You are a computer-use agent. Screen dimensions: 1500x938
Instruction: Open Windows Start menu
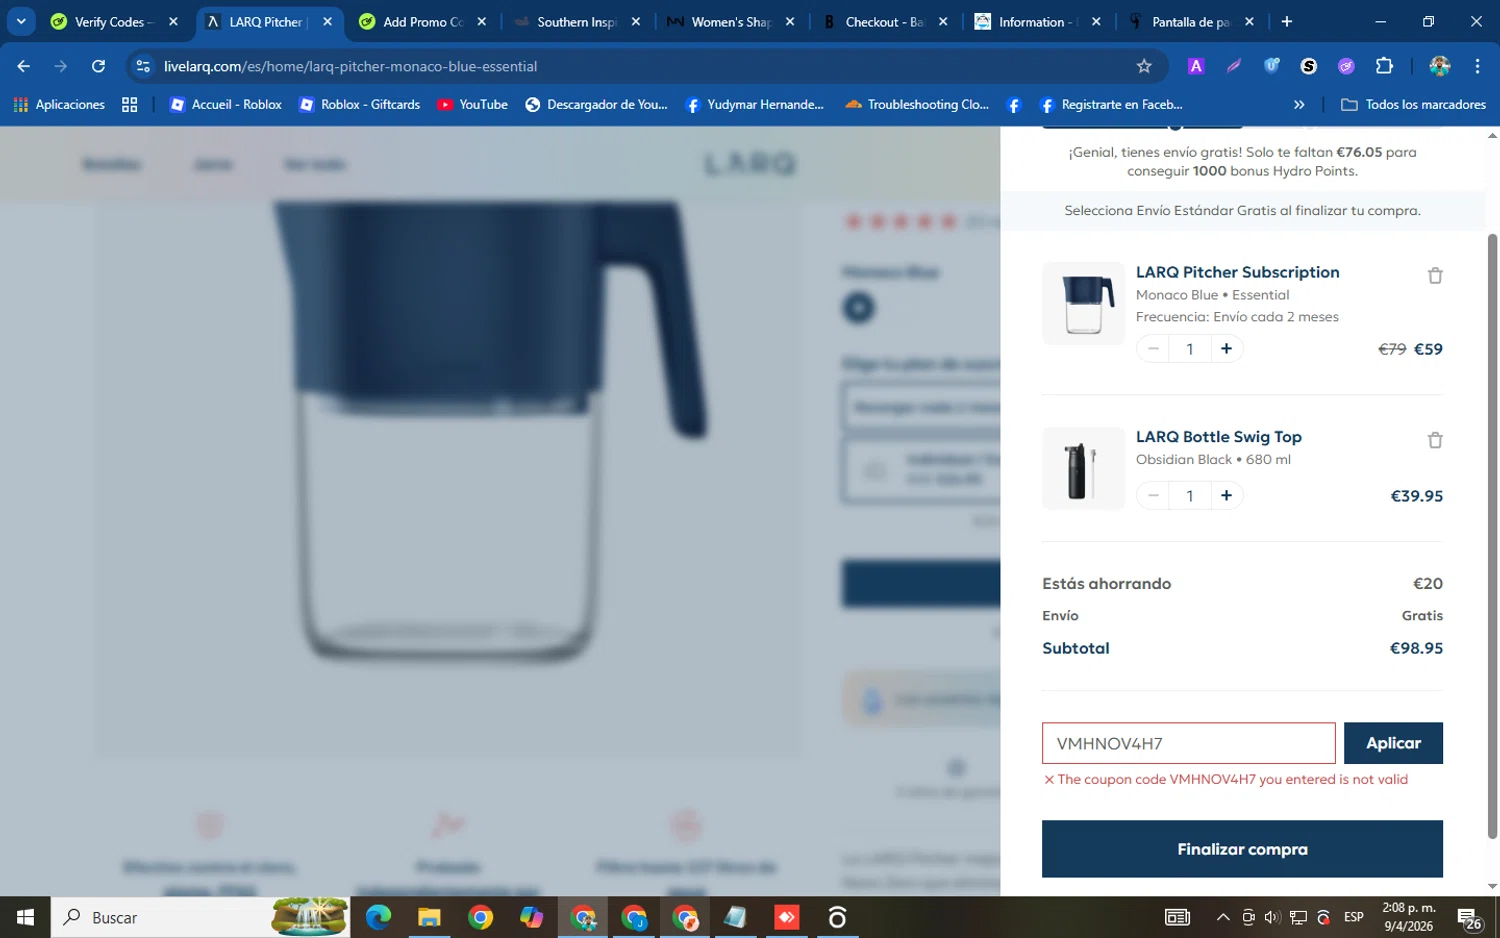25,917
